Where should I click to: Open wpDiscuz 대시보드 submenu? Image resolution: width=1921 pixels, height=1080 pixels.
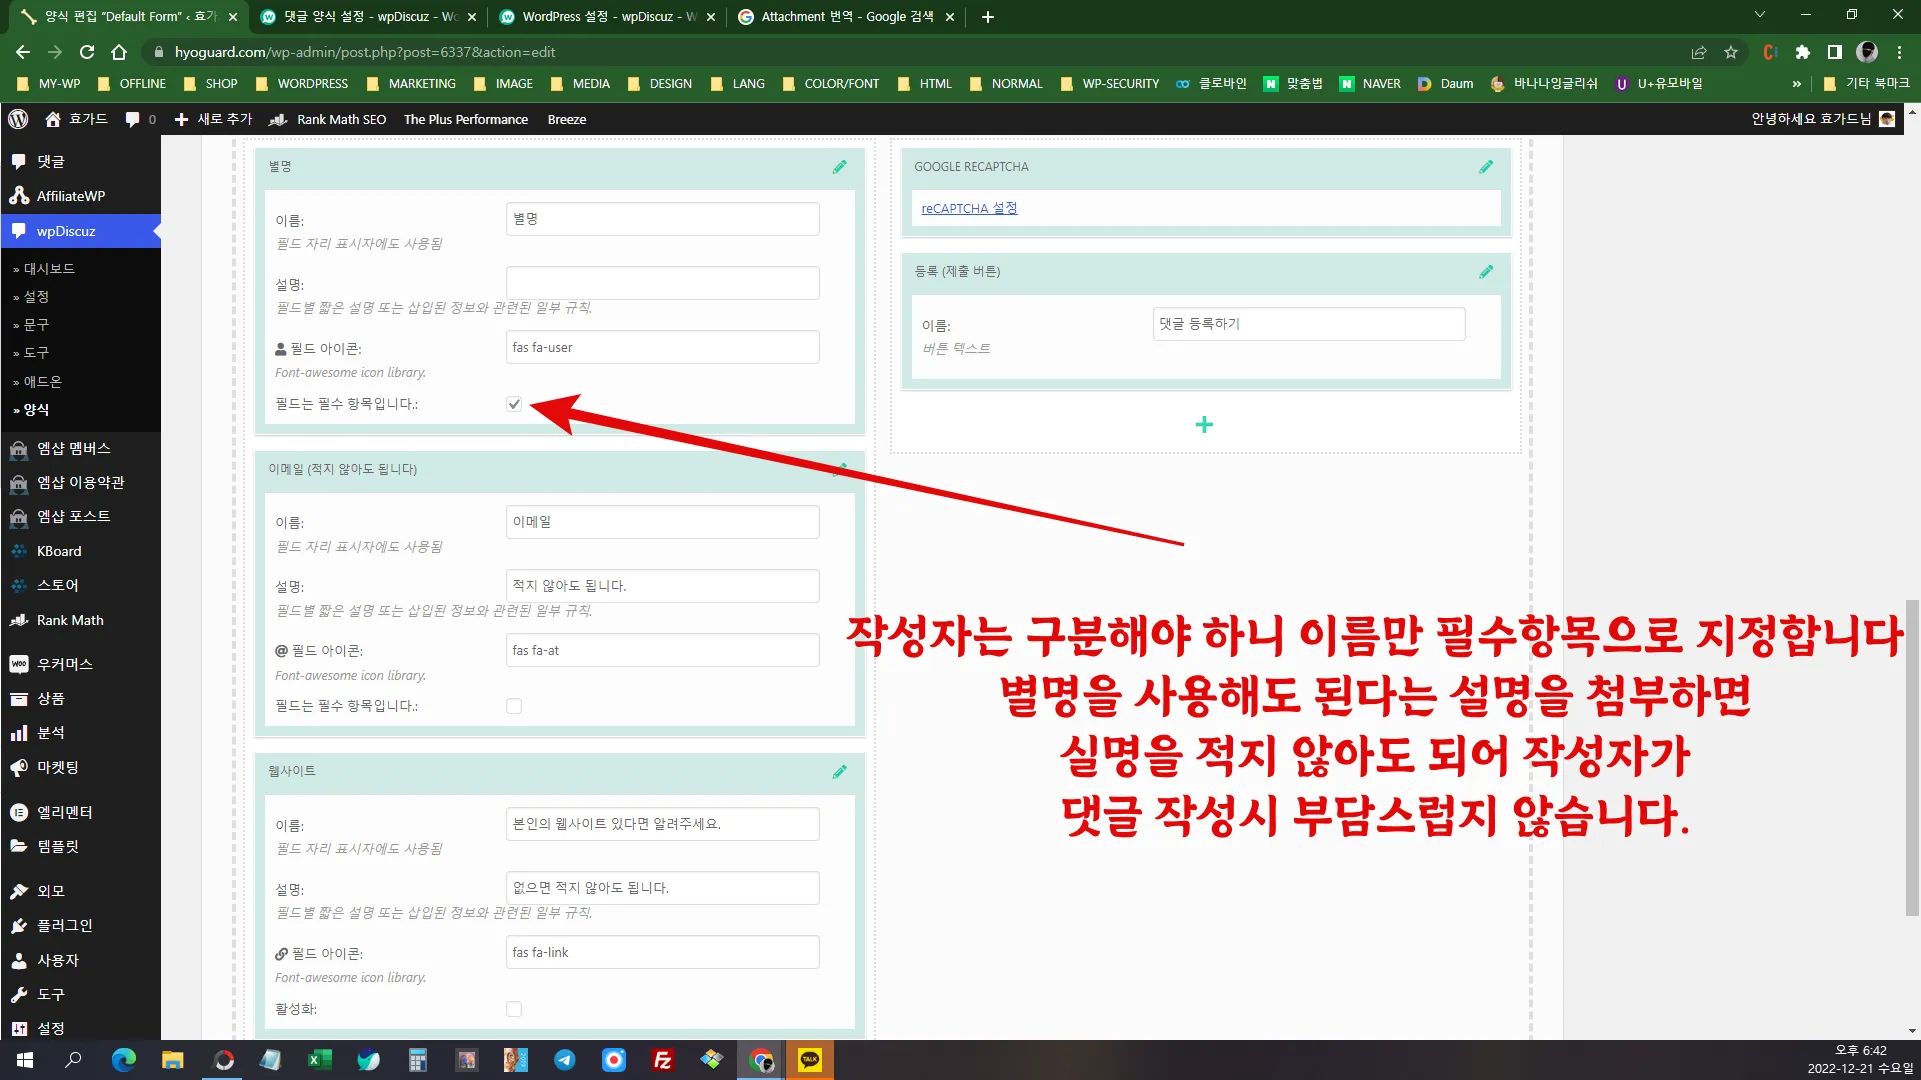point(49,269)
